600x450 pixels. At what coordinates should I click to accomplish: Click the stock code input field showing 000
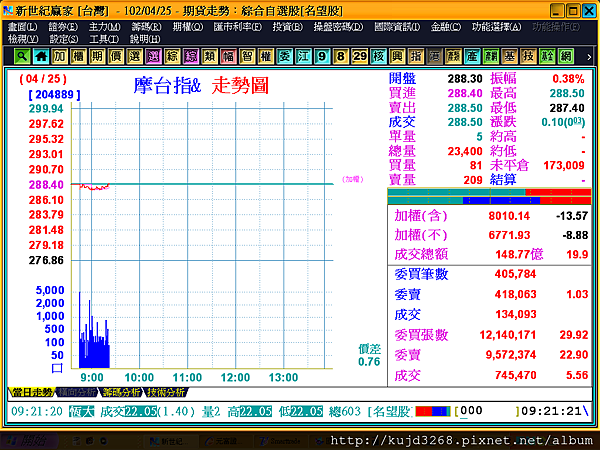coord(487,411)
